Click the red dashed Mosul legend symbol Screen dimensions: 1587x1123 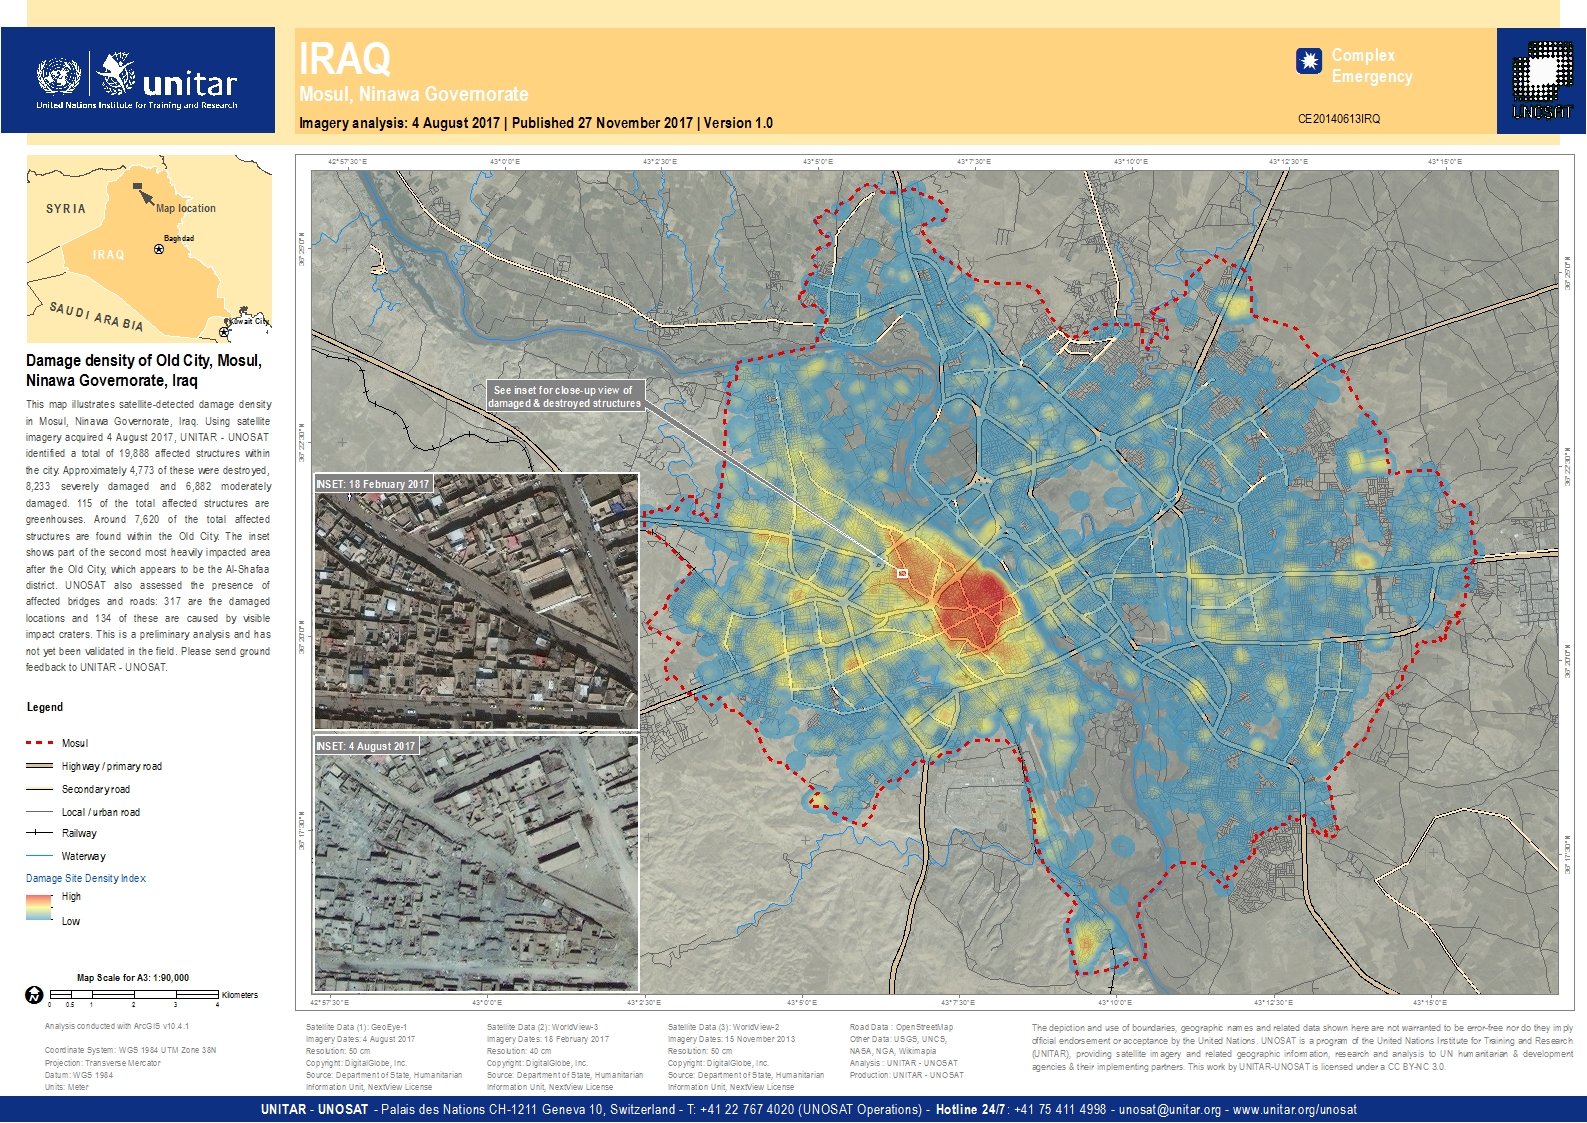(40, 743)
